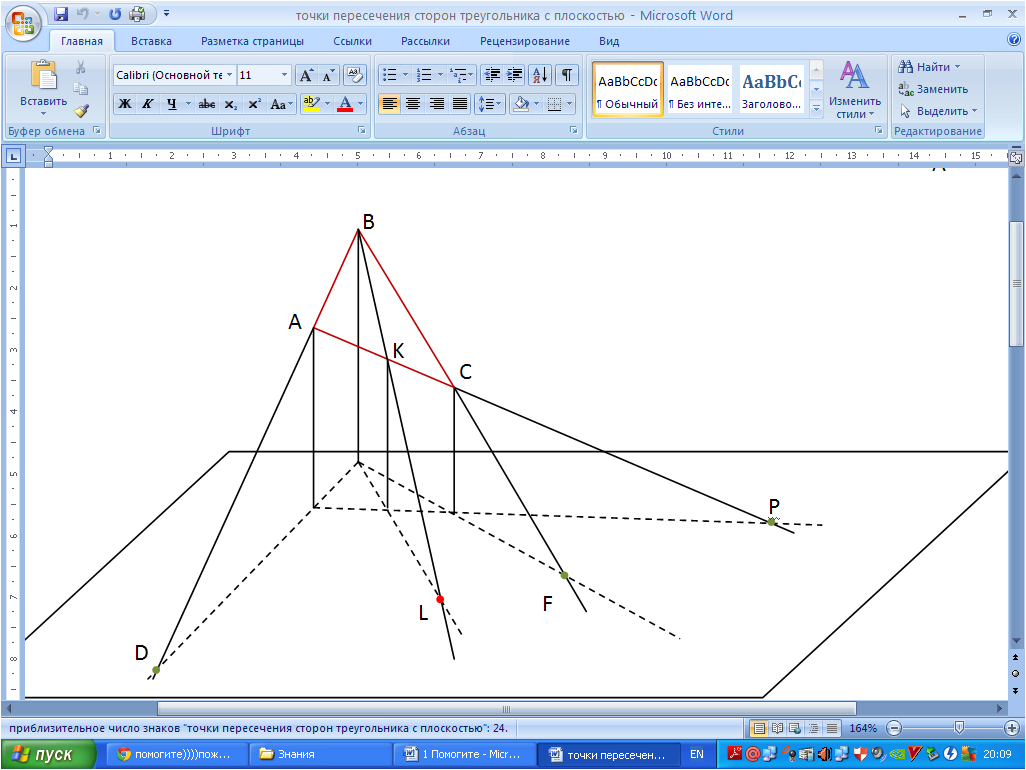
Task: Open line spacing dropdown
Action: point(490,103)
